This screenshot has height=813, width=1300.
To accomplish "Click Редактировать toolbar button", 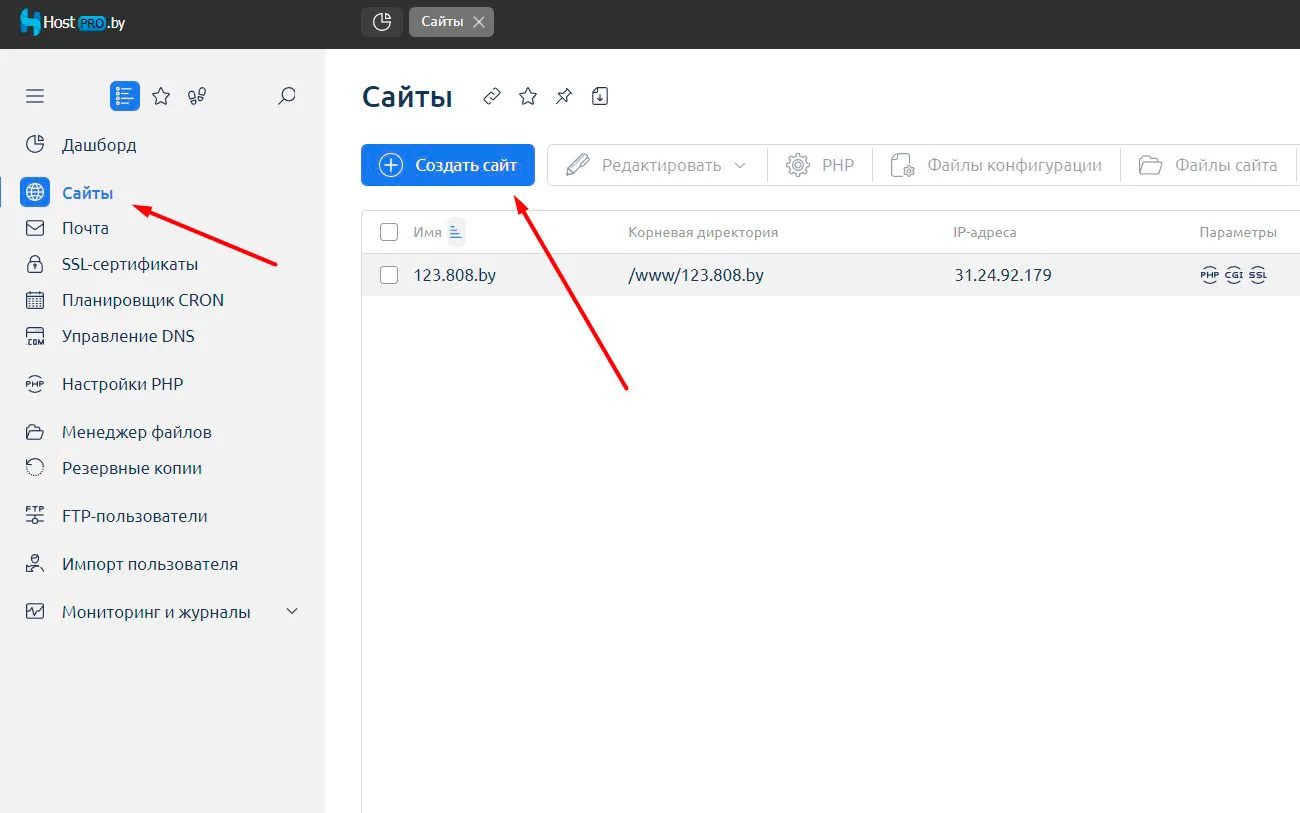I will coord(658,165).
